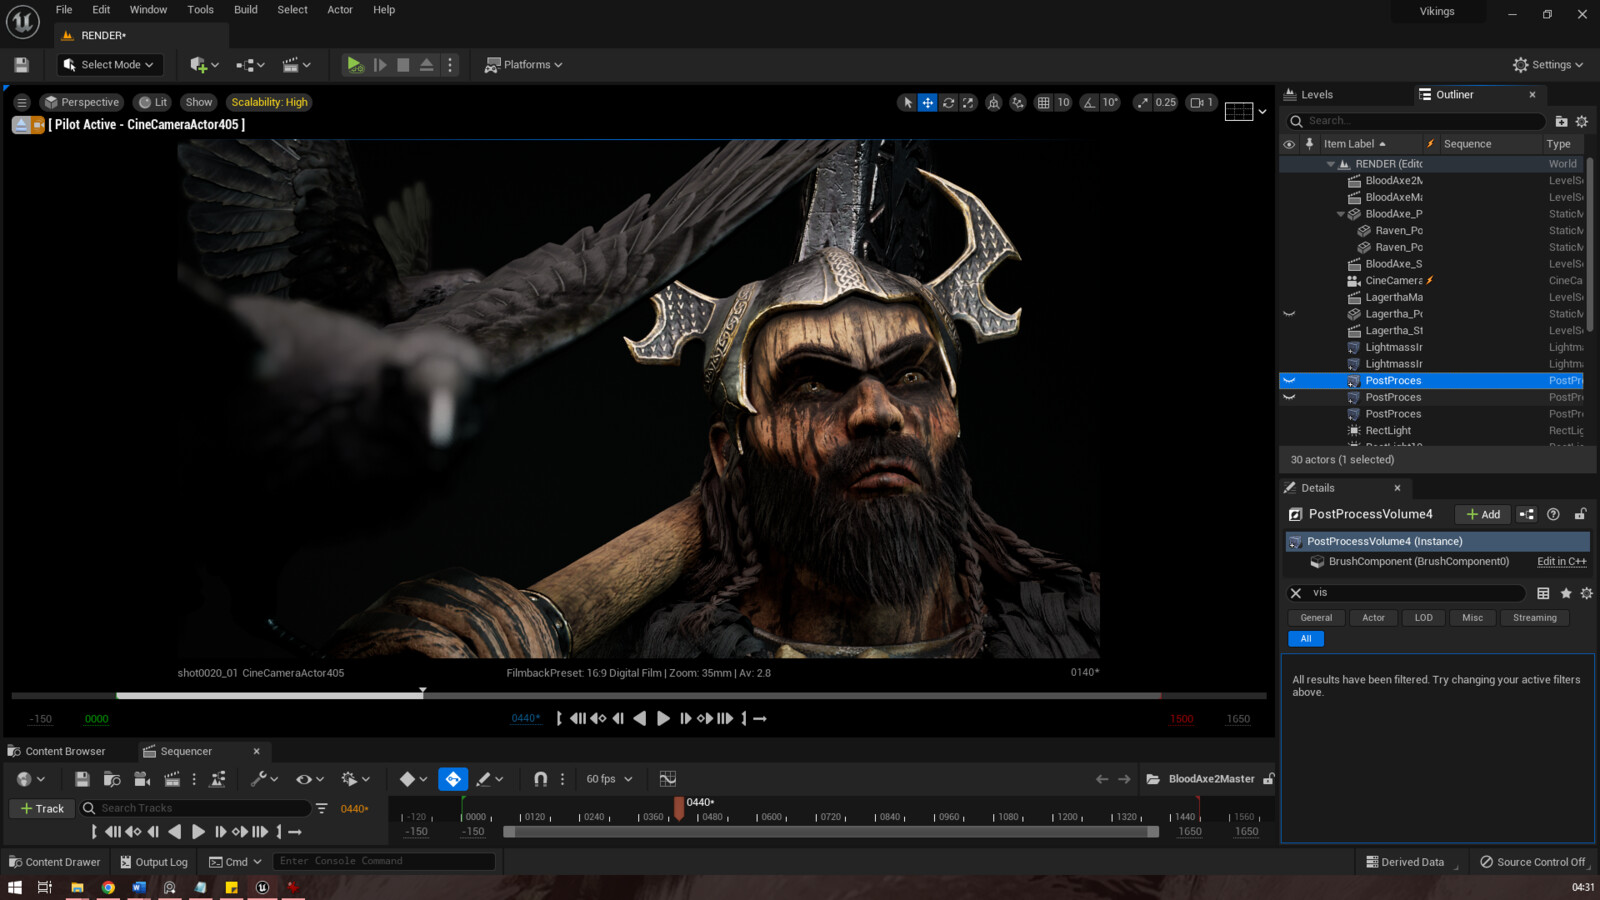Click the Eject icon in main toolbar
The width and height of the screenshot is (1600, 900).
427,65
